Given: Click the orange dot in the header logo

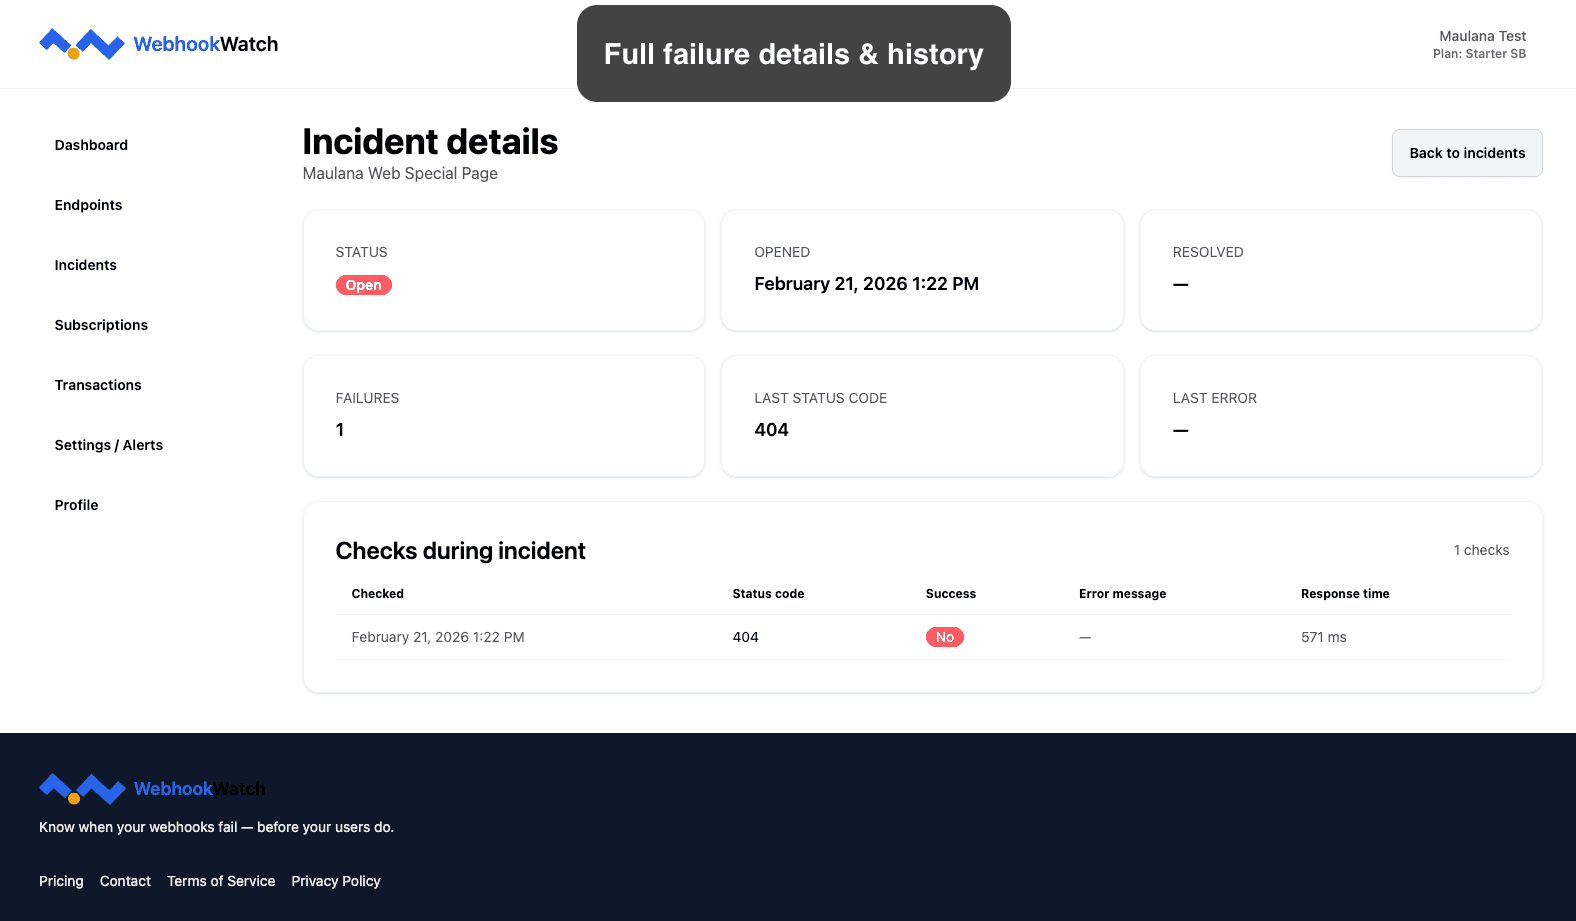Looking at the screenshot, I should pos(72,55).
